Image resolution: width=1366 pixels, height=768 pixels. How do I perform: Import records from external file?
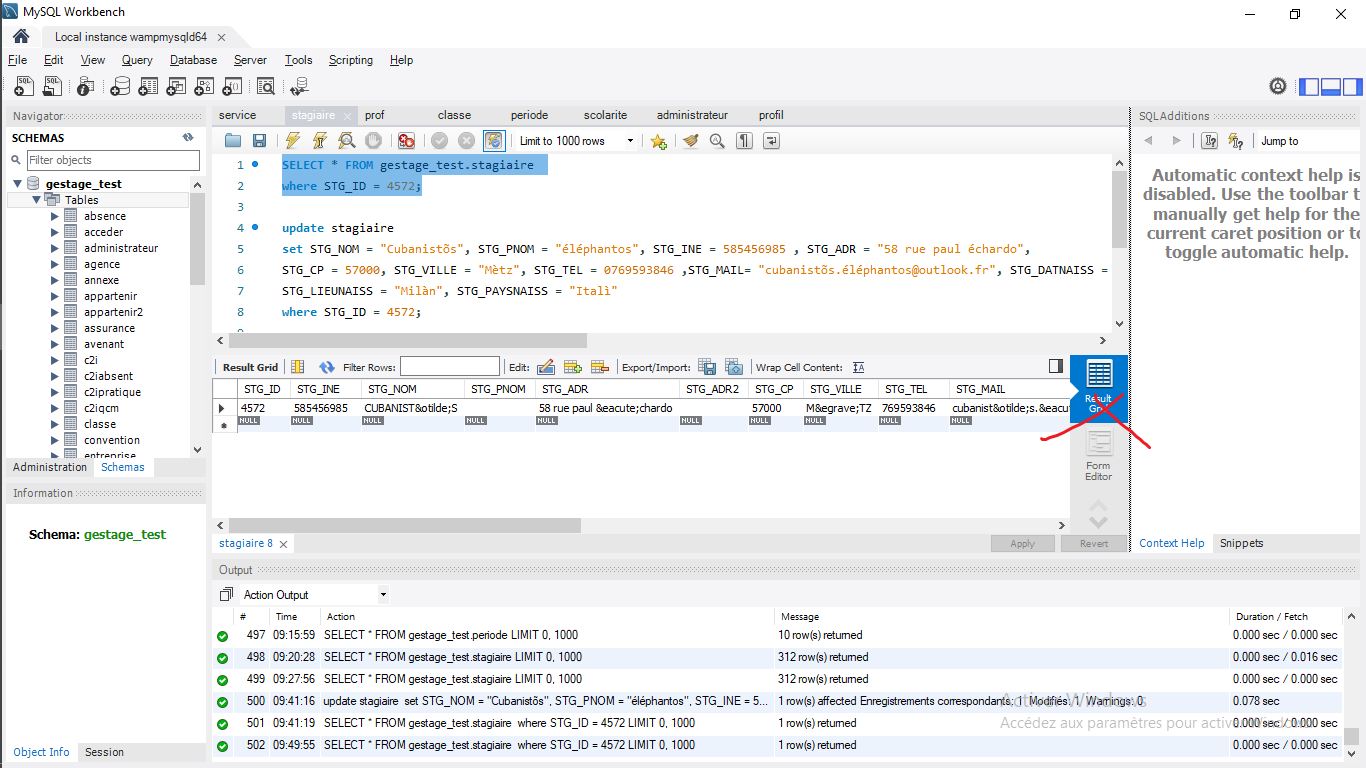(735, 366)
